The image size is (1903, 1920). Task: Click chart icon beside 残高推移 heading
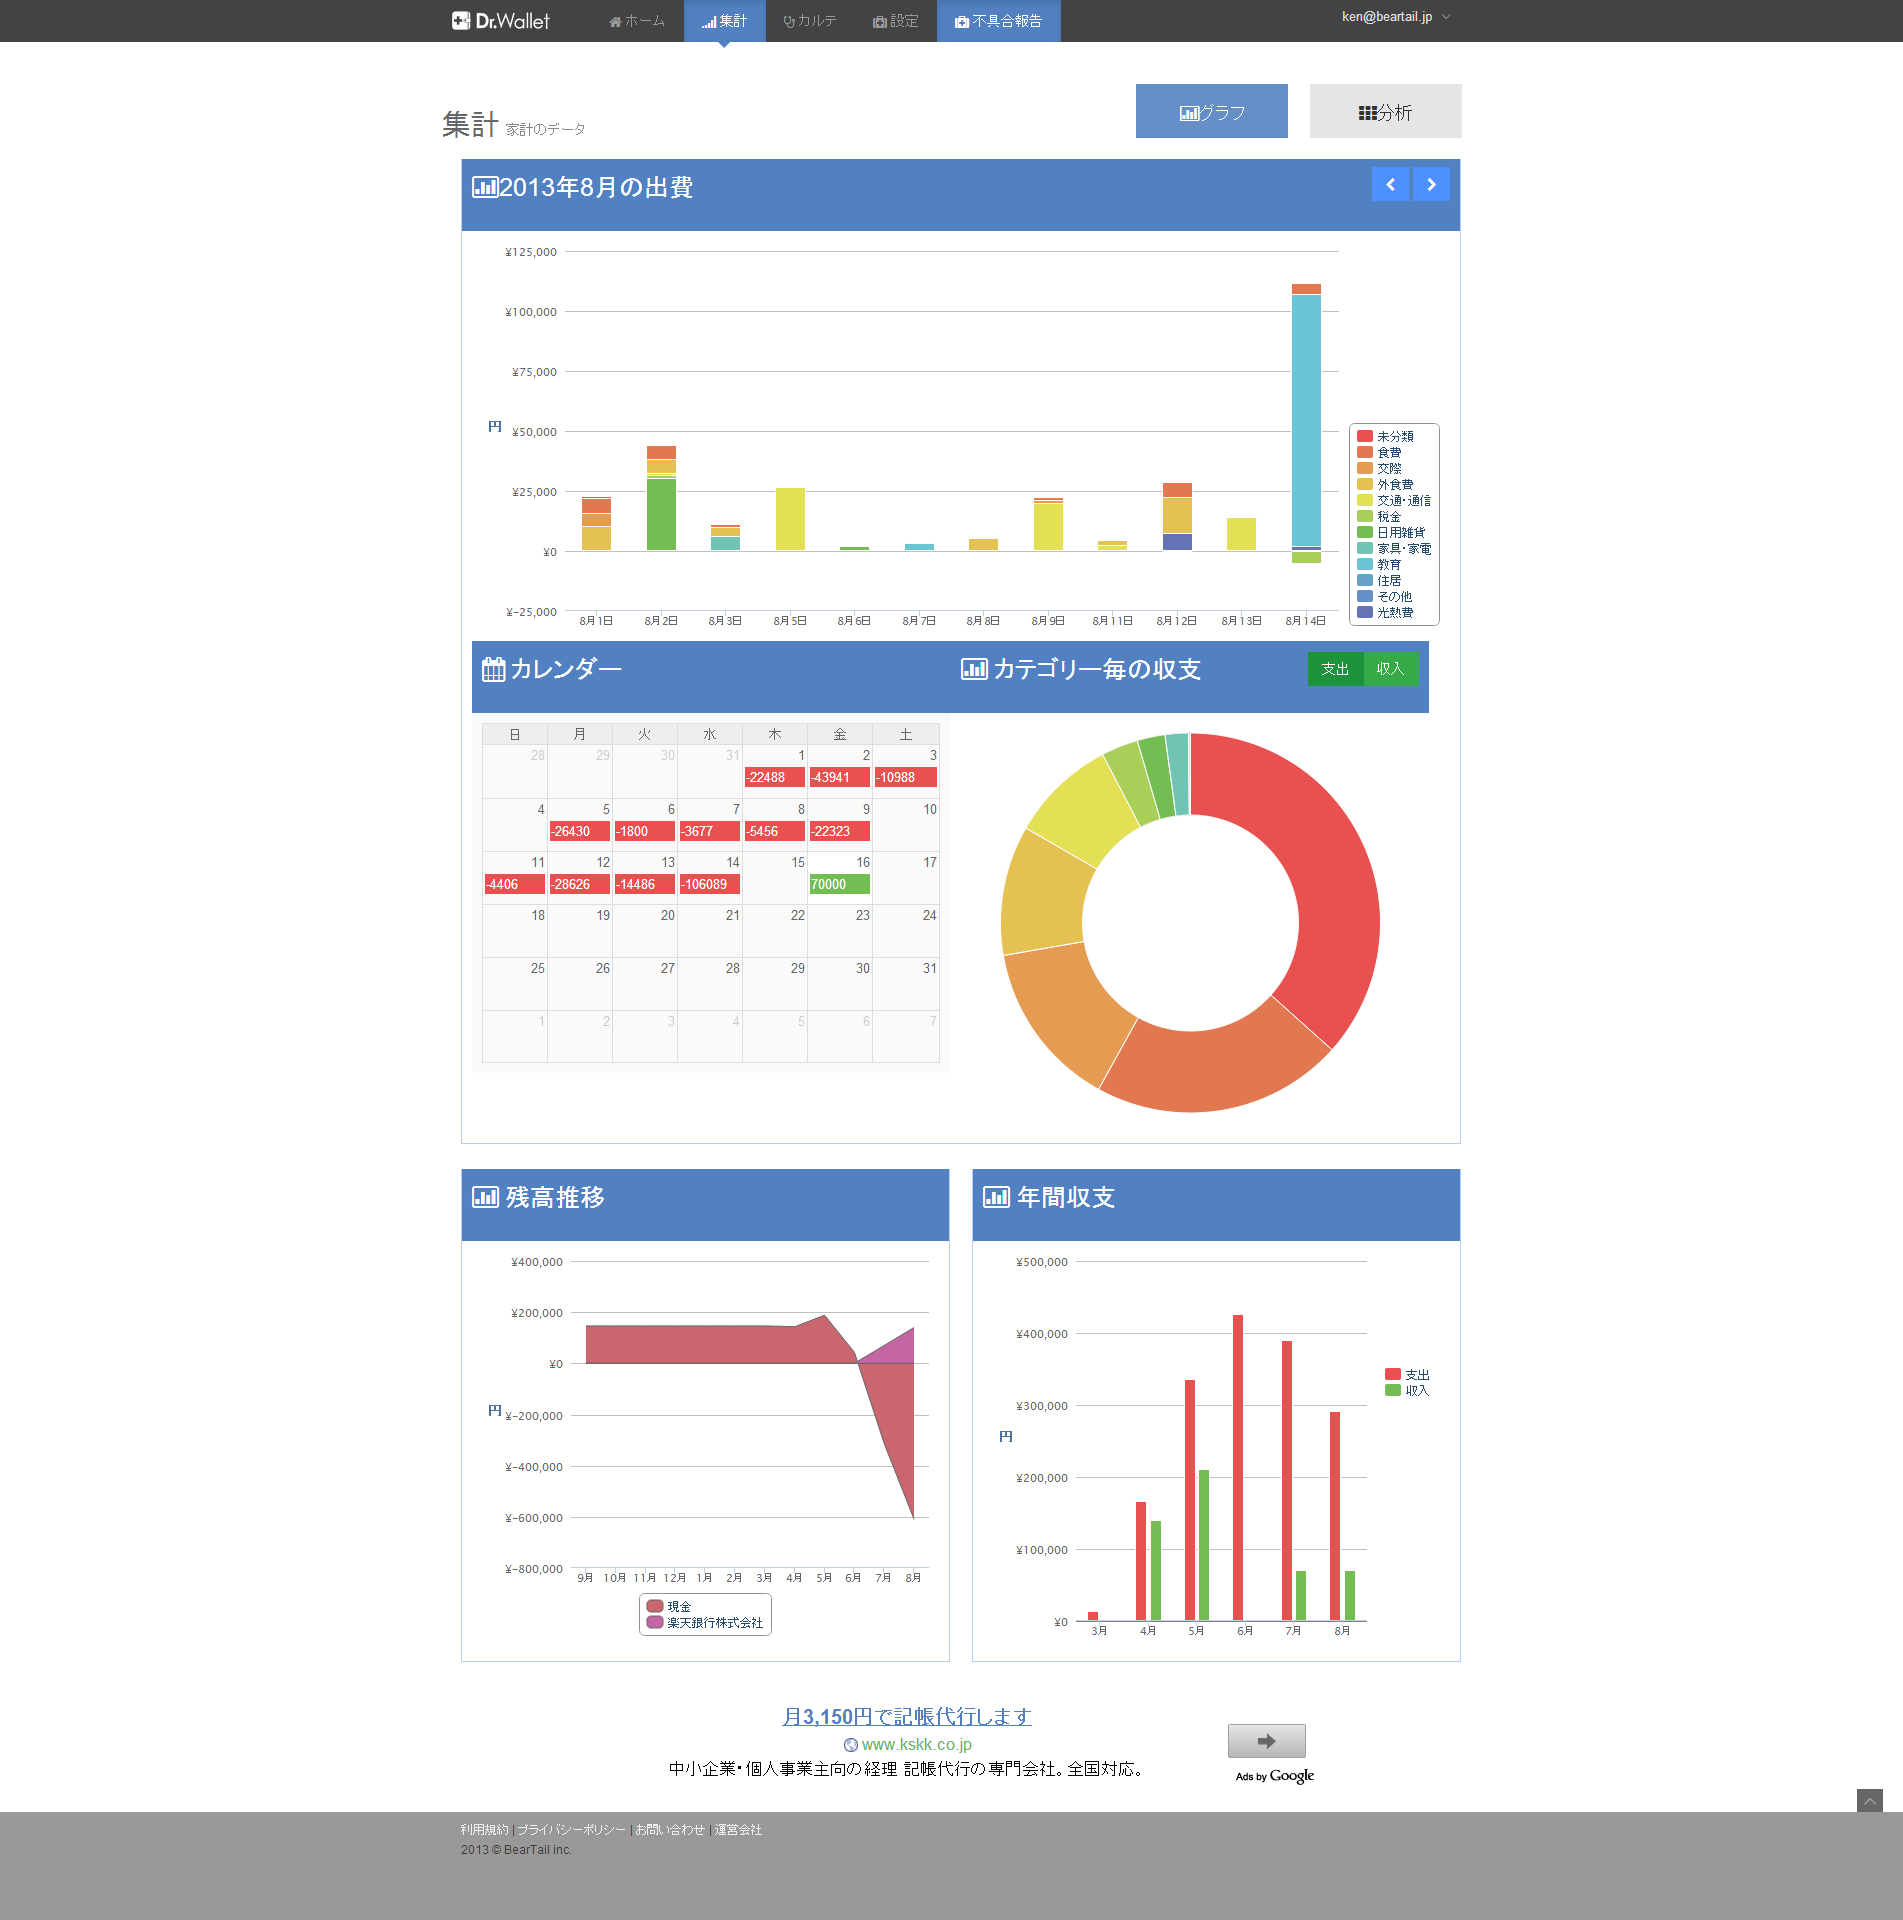pos(485,1197)
